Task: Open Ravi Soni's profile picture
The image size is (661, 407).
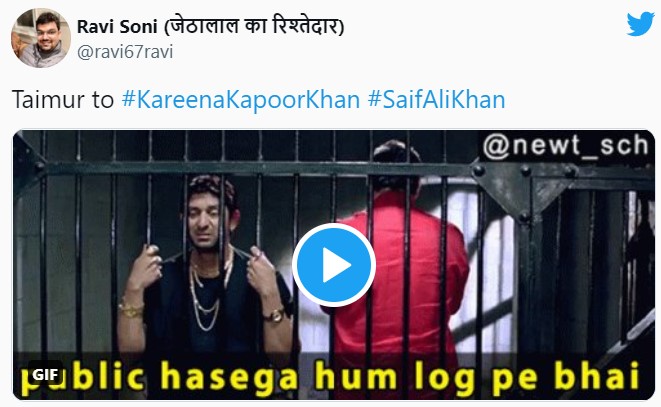Action: (40, 38)
